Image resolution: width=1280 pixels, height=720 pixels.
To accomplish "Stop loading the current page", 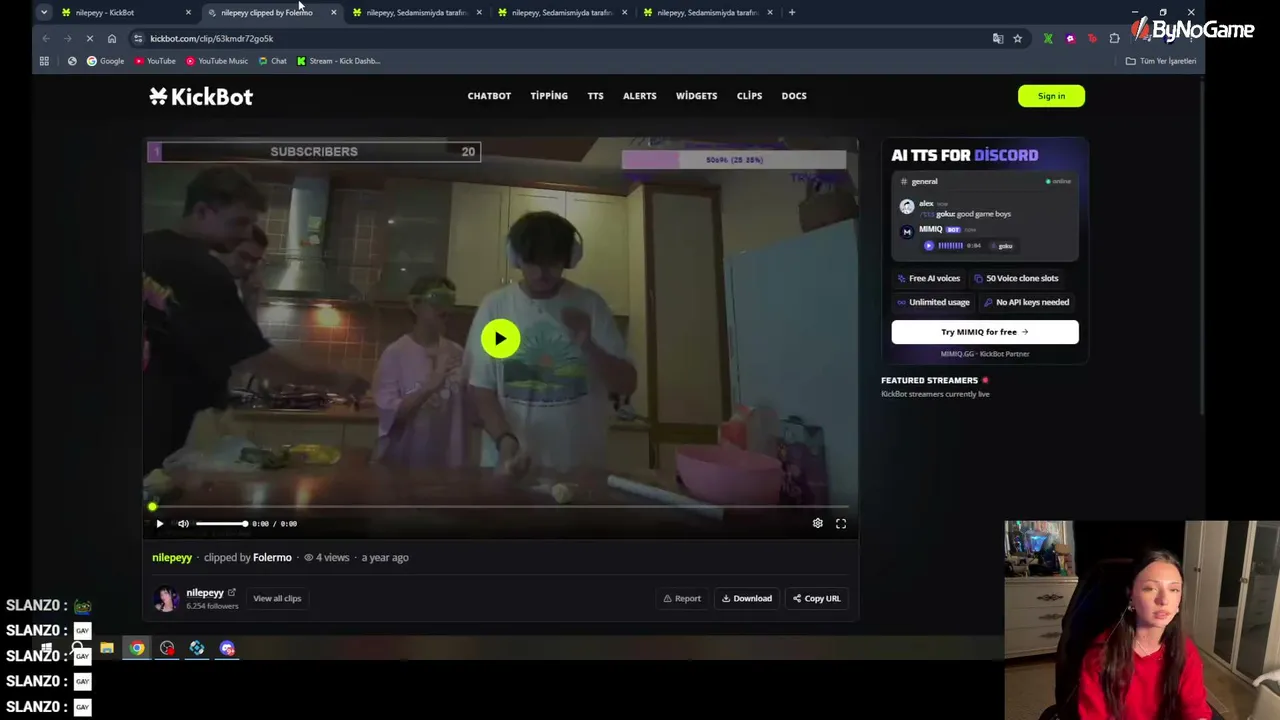I will 89,38.
